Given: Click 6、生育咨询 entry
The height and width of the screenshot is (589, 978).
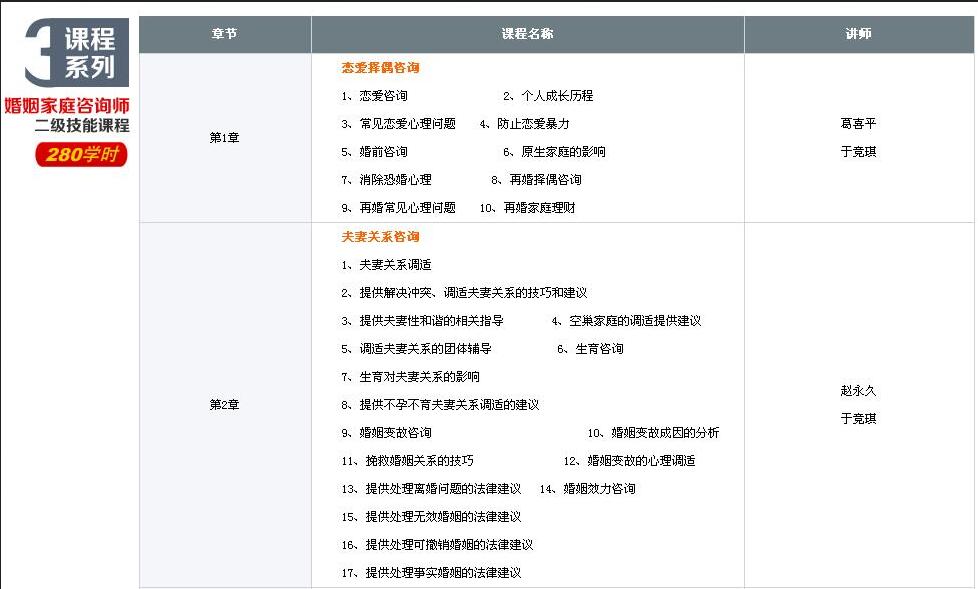Looking at the screenshot, I should [x=590, y=349].
